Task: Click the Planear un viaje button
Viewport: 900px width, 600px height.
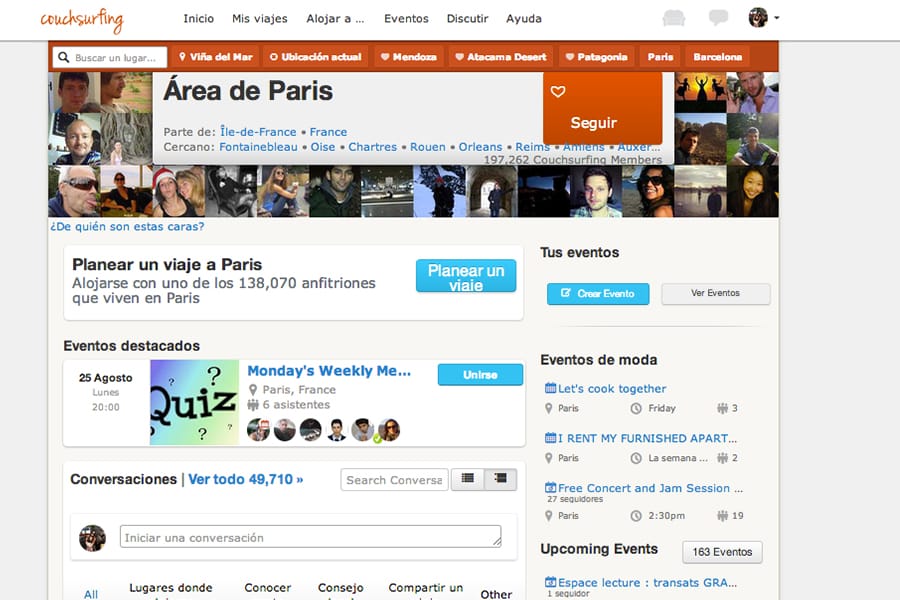Action: (x=466, y=276)
